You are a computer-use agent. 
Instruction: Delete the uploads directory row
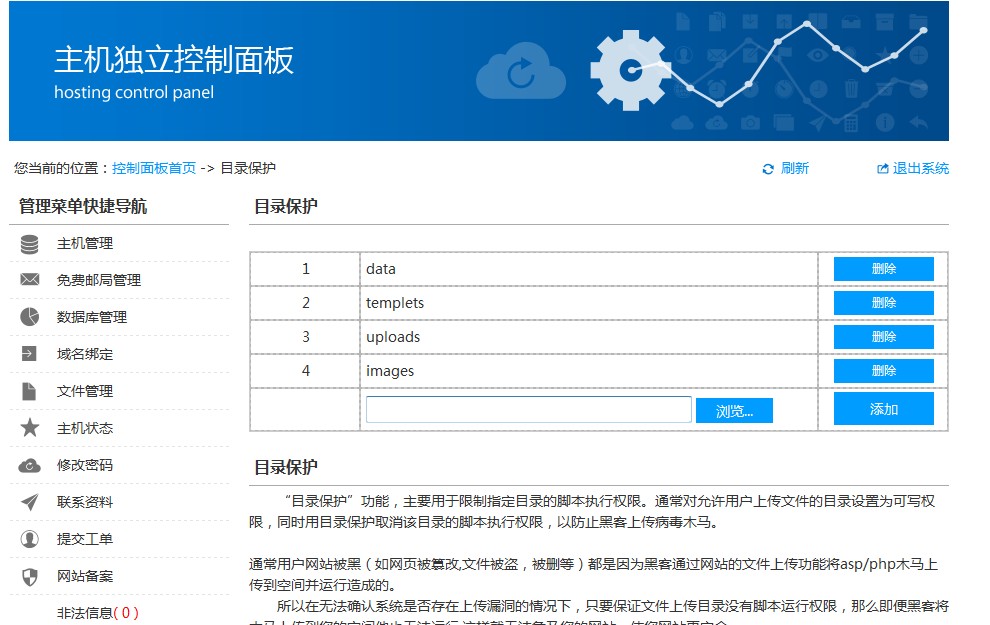click(x=883, y=337)
